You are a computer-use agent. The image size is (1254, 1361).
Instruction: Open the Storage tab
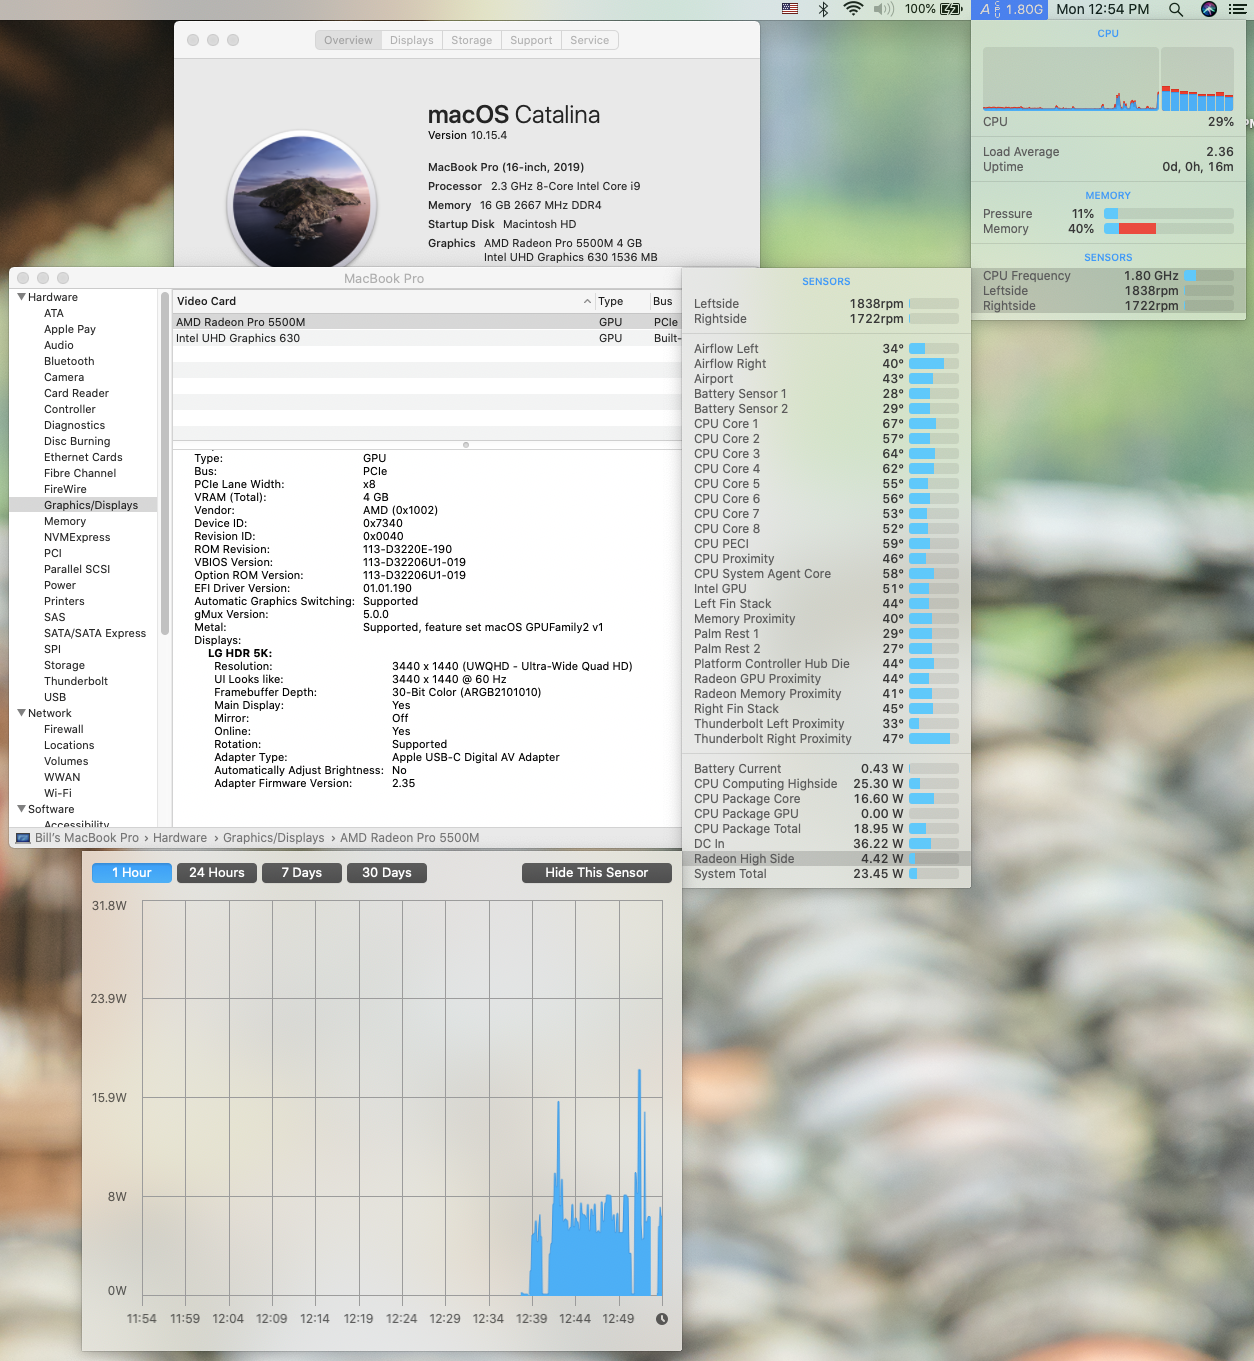471,40
